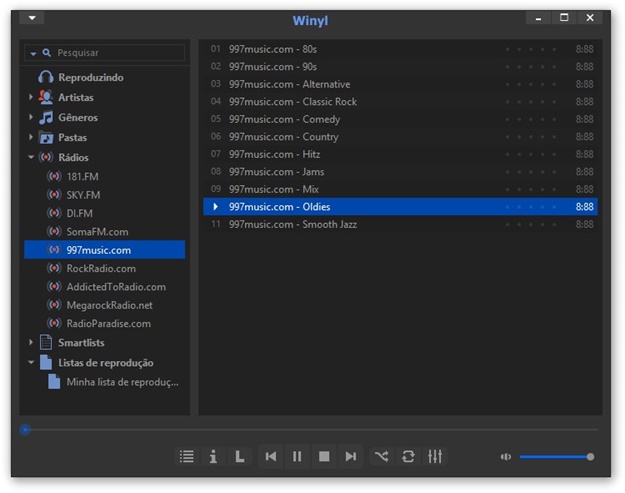This screenshot has width=625, height=493.
Task: Mute audio with the speaker icon
Action: 506,457
